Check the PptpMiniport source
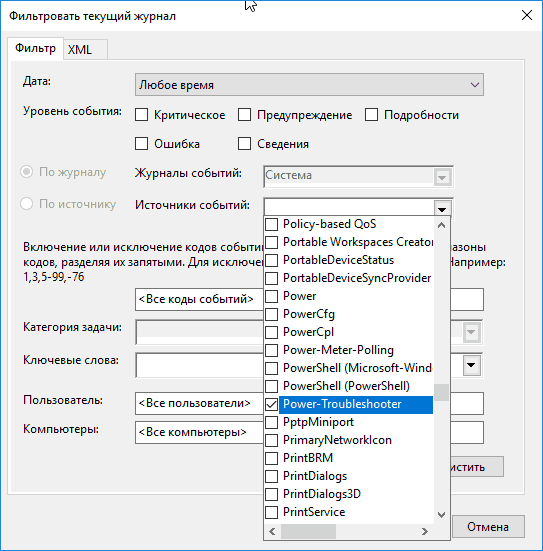 [271, 422]
